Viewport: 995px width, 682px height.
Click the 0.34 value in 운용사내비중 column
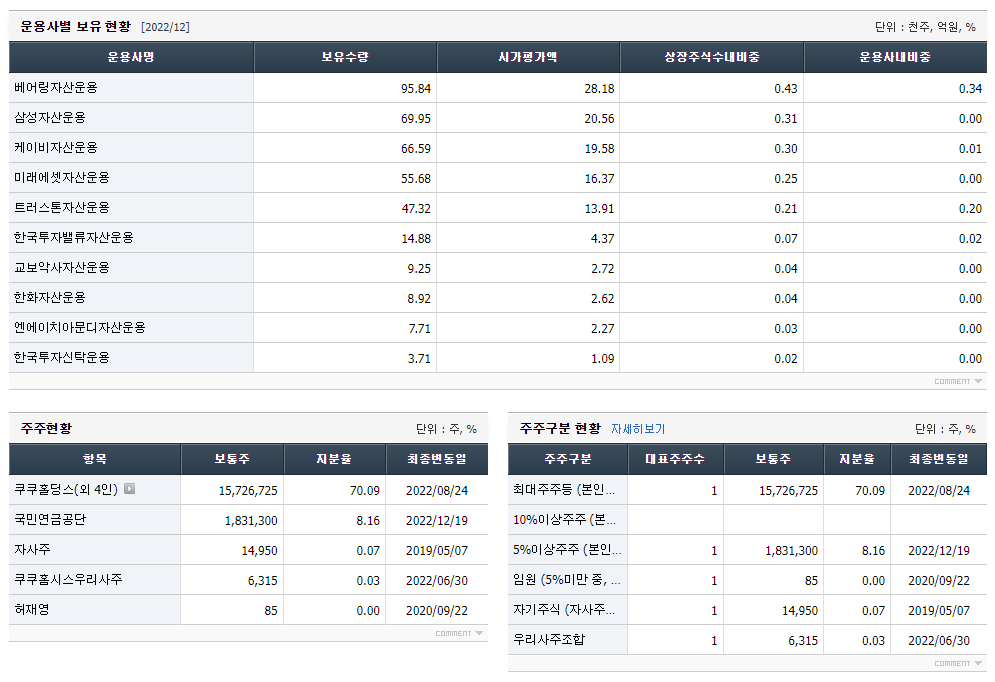click(970, 89)
